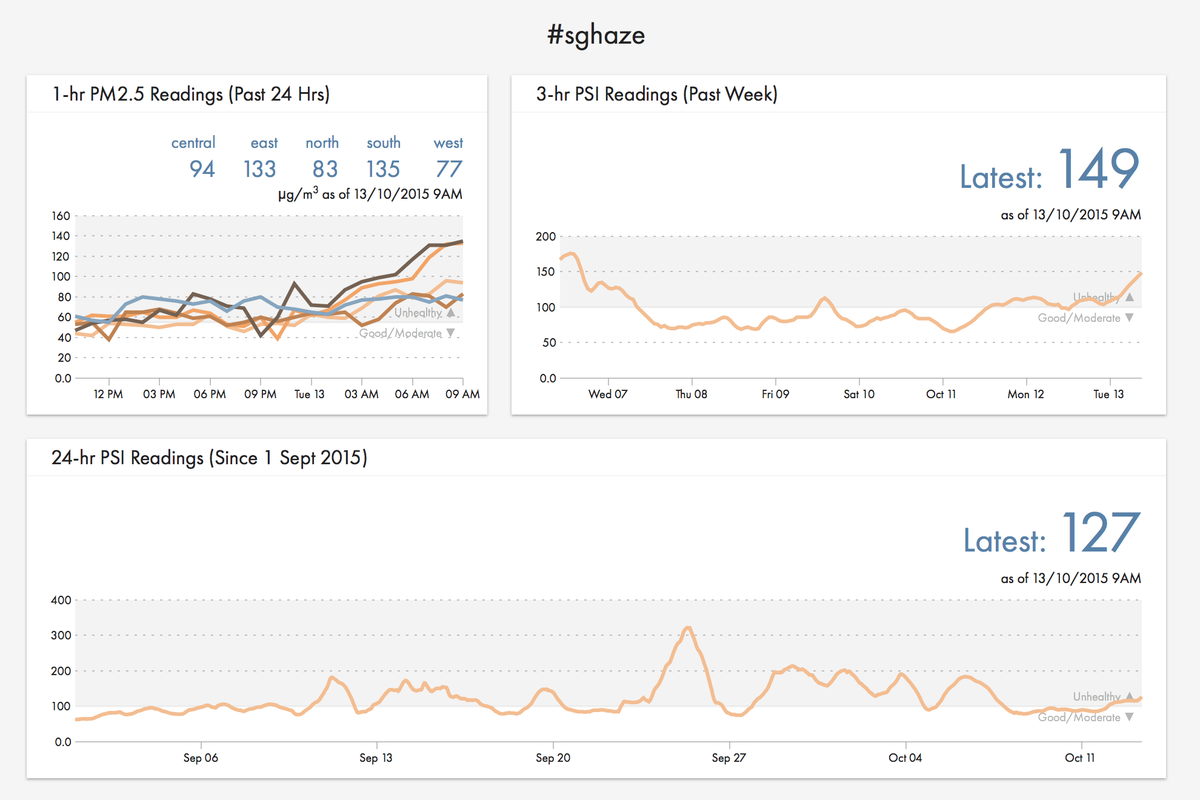The width and height of the screenshot is (1200, 800).
Task: Click the west reading value 77
Action: [449, 169]
